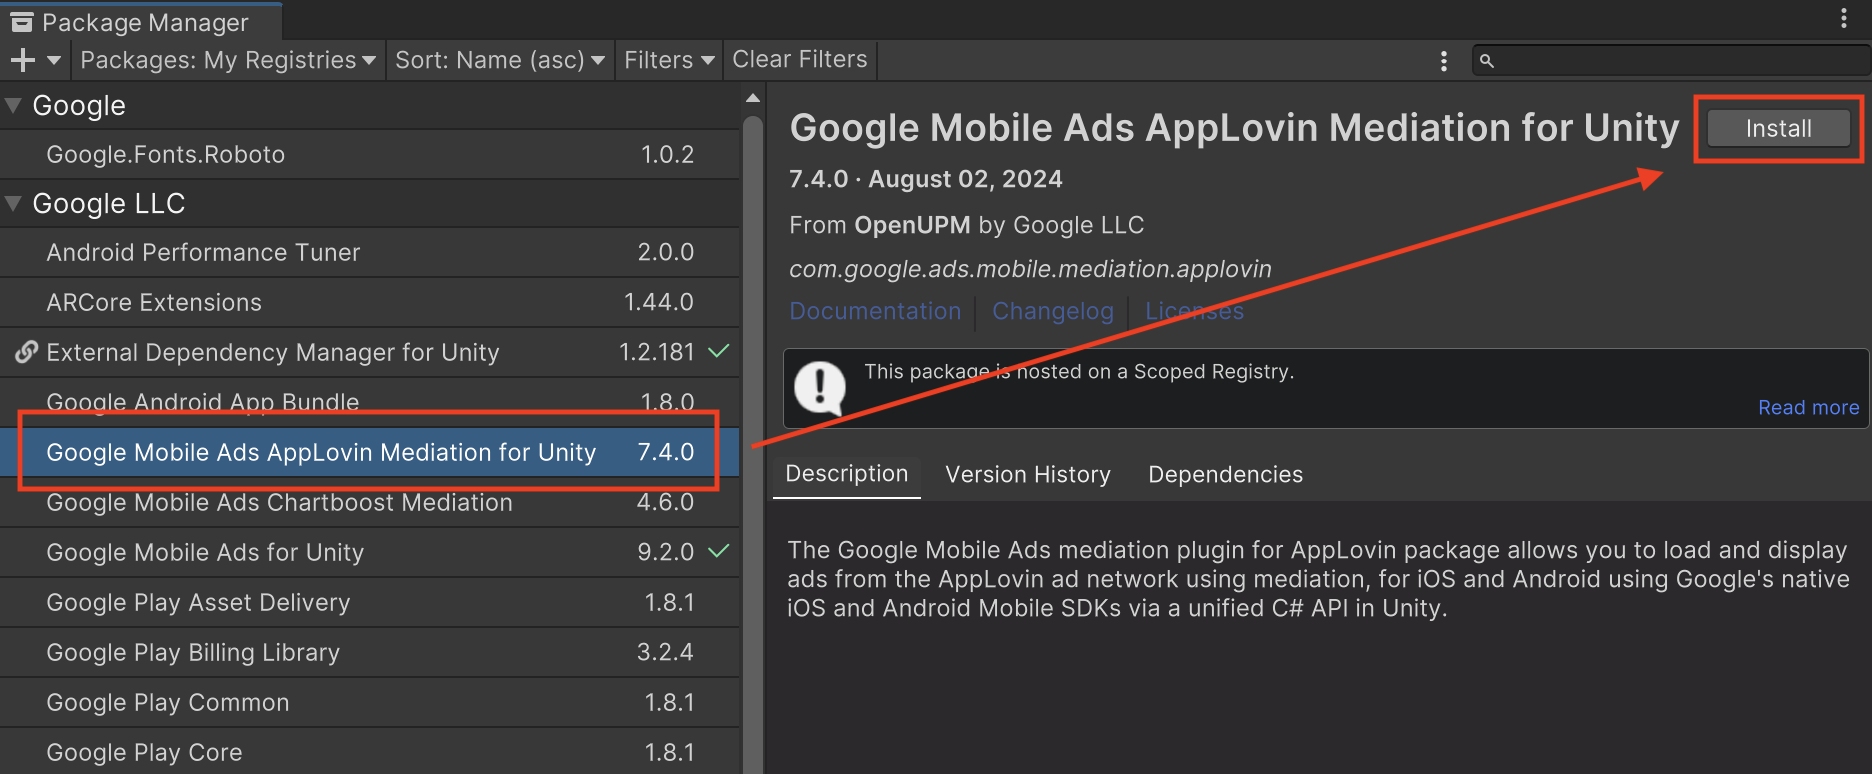Open the Packages: My Registries dropdown

point(227,60)
